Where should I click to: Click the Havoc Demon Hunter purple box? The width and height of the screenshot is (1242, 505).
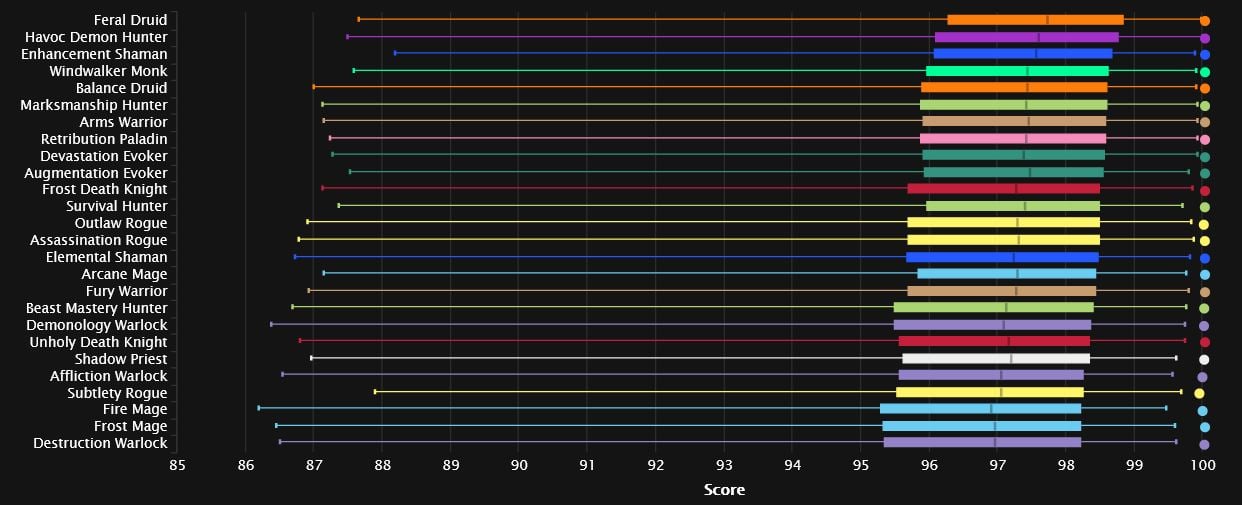coord(1027,37)
